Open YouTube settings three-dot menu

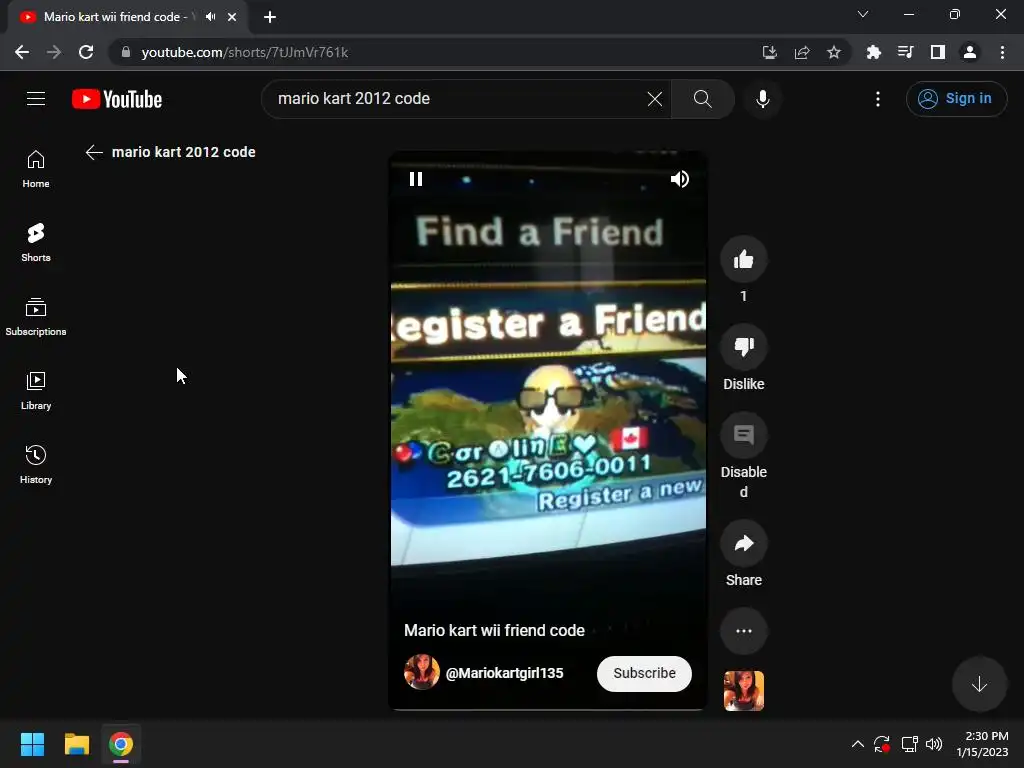[x=878, y=99]
